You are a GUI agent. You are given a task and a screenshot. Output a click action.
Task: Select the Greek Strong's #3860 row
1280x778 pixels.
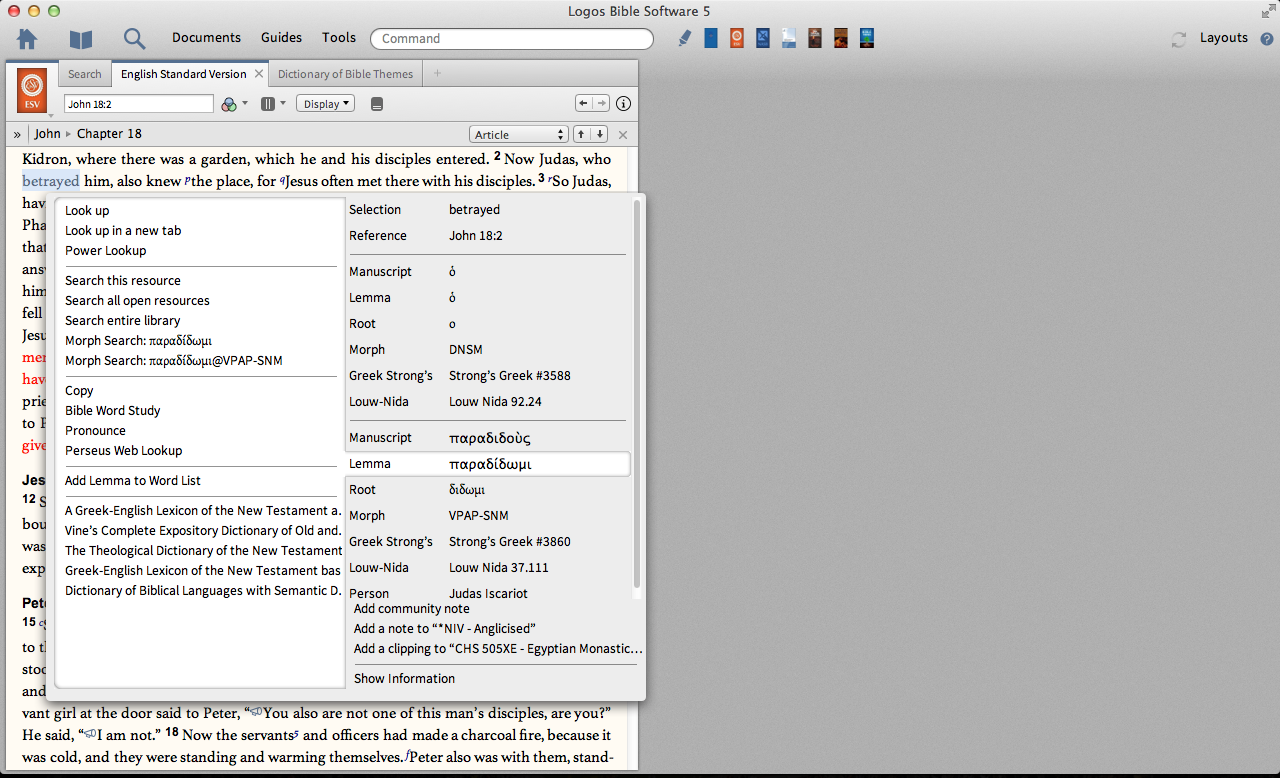point(487,542)
